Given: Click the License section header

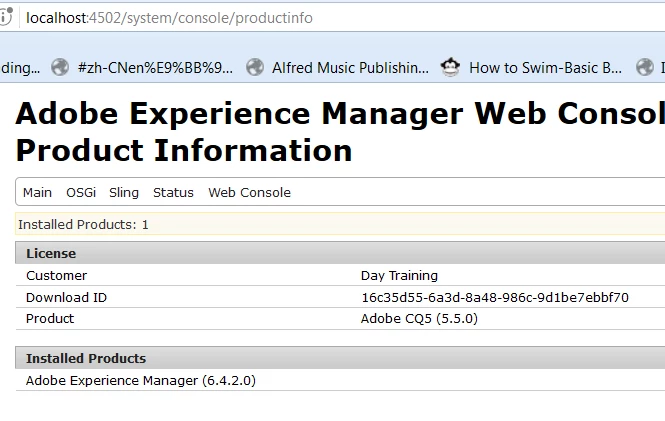Looking at the screenshot, I should (x=51, y=253).
